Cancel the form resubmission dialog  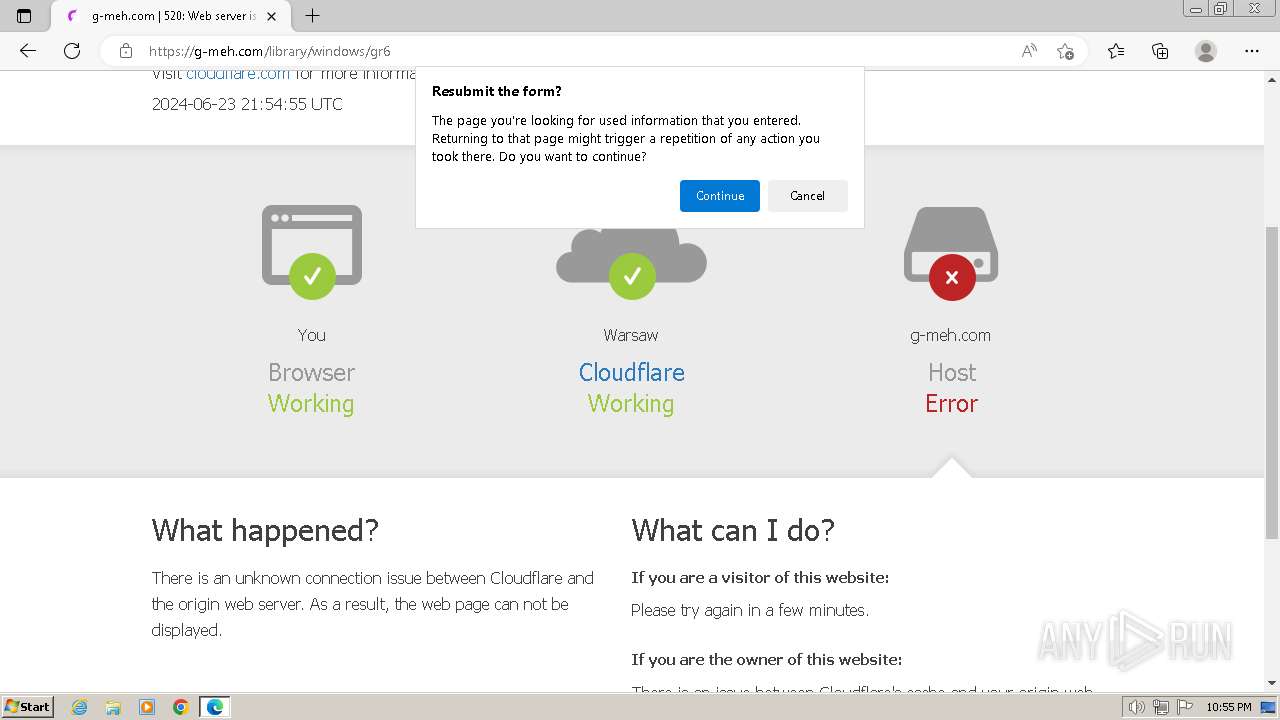pos(807,196)
